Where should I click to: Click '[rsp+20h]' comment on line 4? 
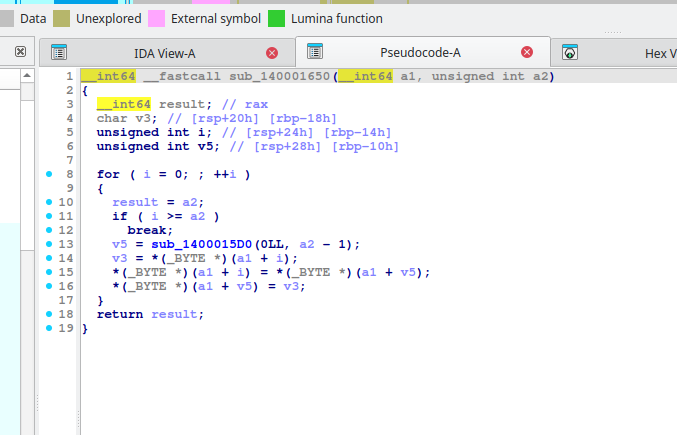click(225, 118)
